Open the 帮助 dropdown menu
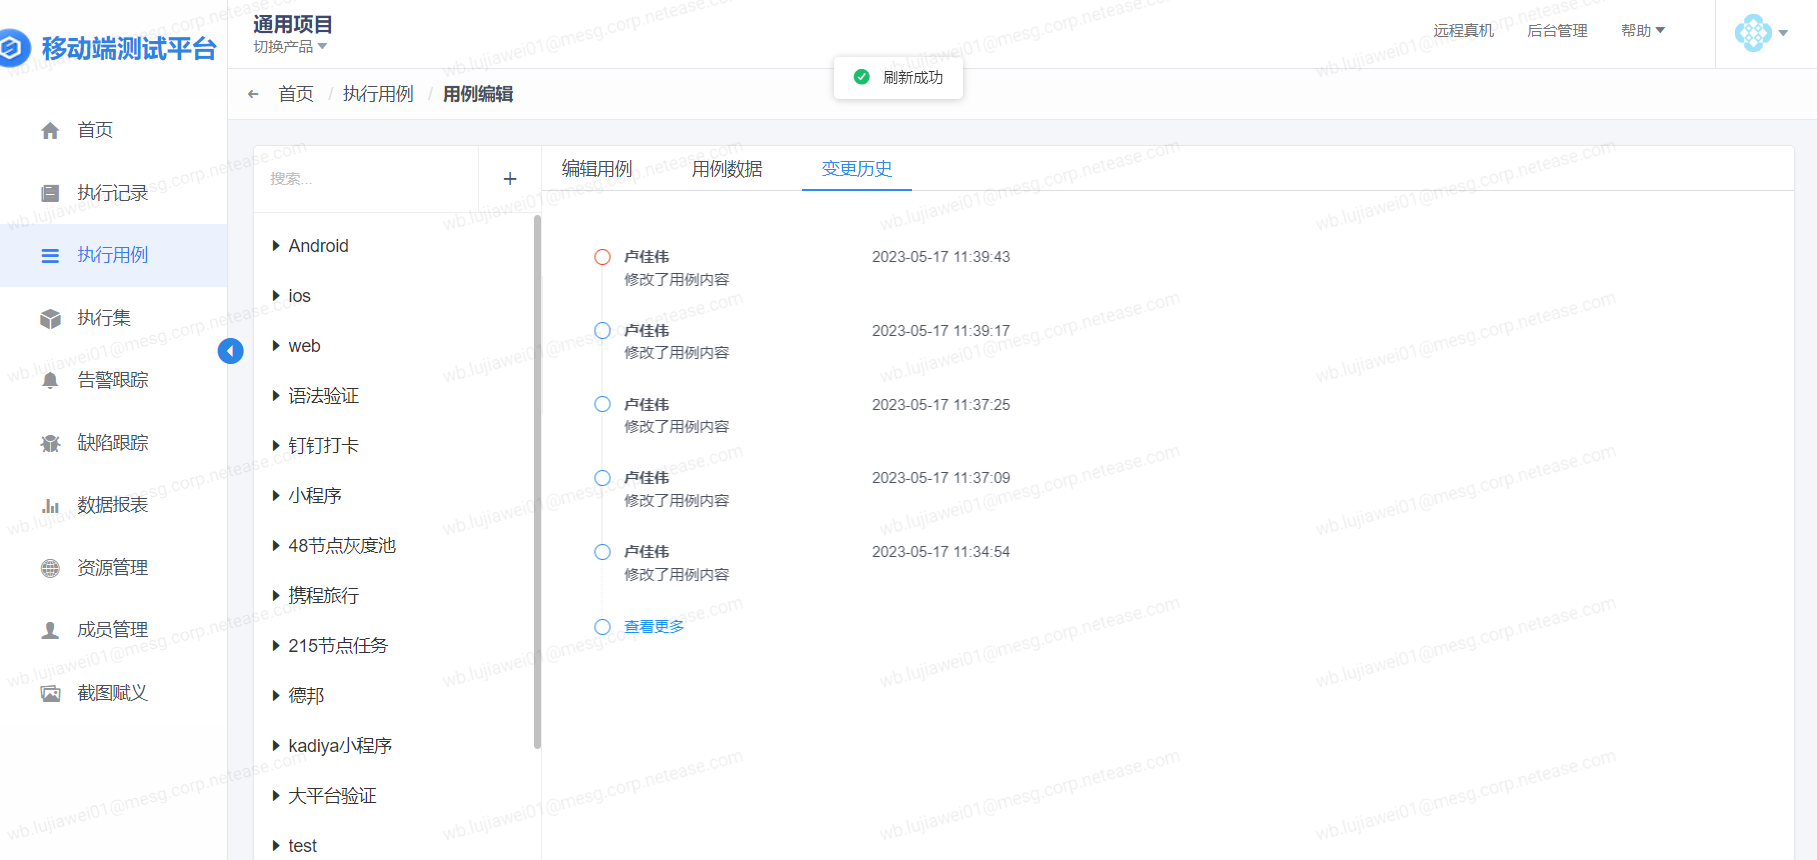 click(1643, 31)
